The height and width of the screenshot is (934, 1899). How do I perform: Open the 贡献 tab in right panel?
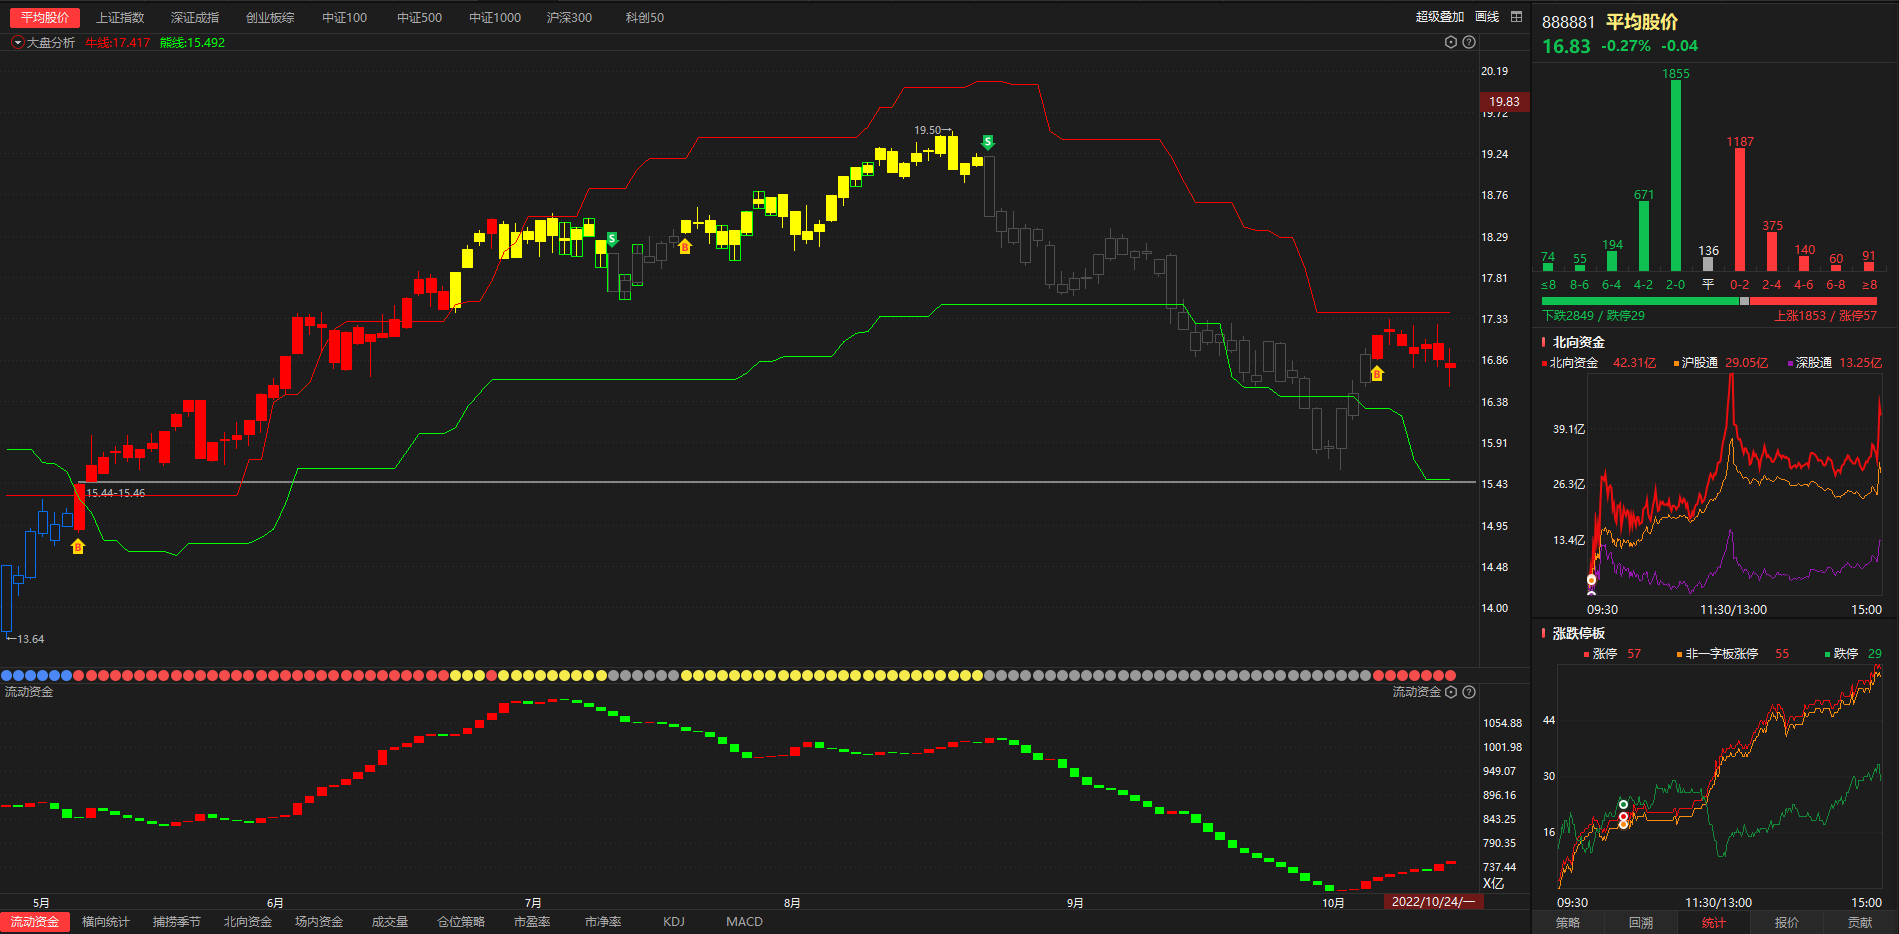(x=1860, y=923)
